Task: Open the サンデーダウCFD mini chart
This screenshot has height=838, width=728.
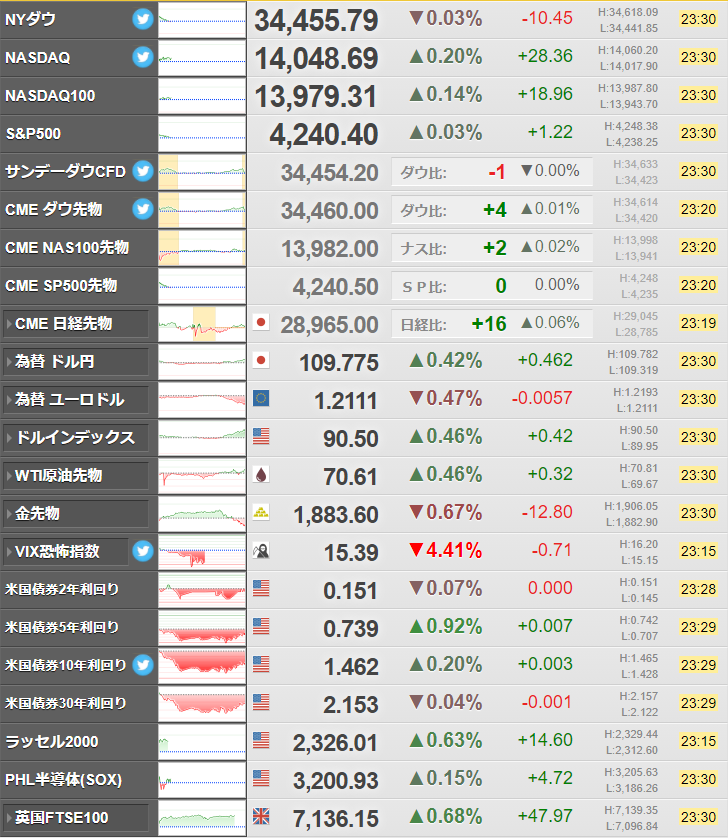Action: click(x=202, y=172)
